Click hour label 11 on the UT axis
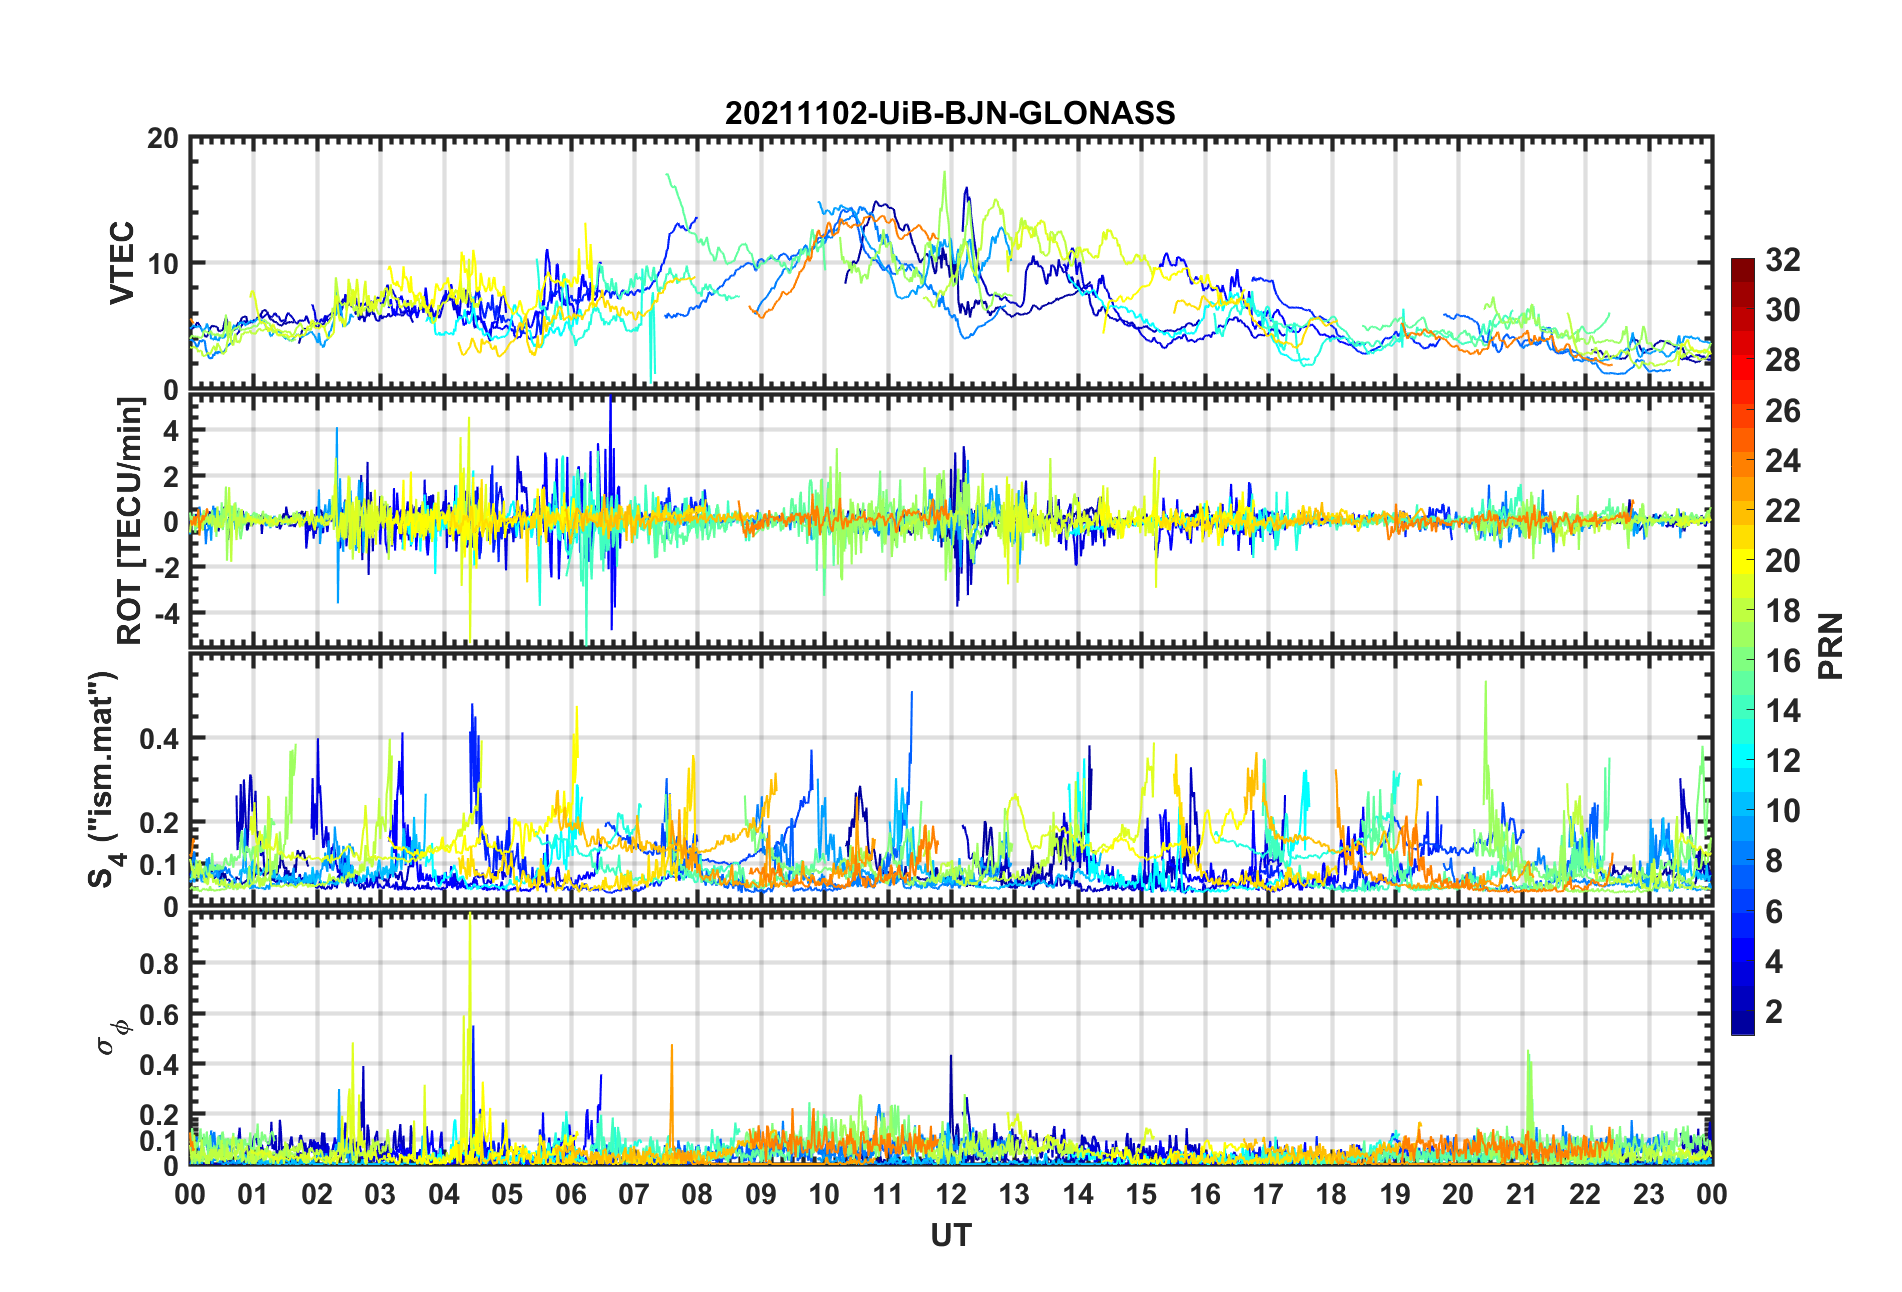Screen dimensions: 1902x1292 (888, 1195)
